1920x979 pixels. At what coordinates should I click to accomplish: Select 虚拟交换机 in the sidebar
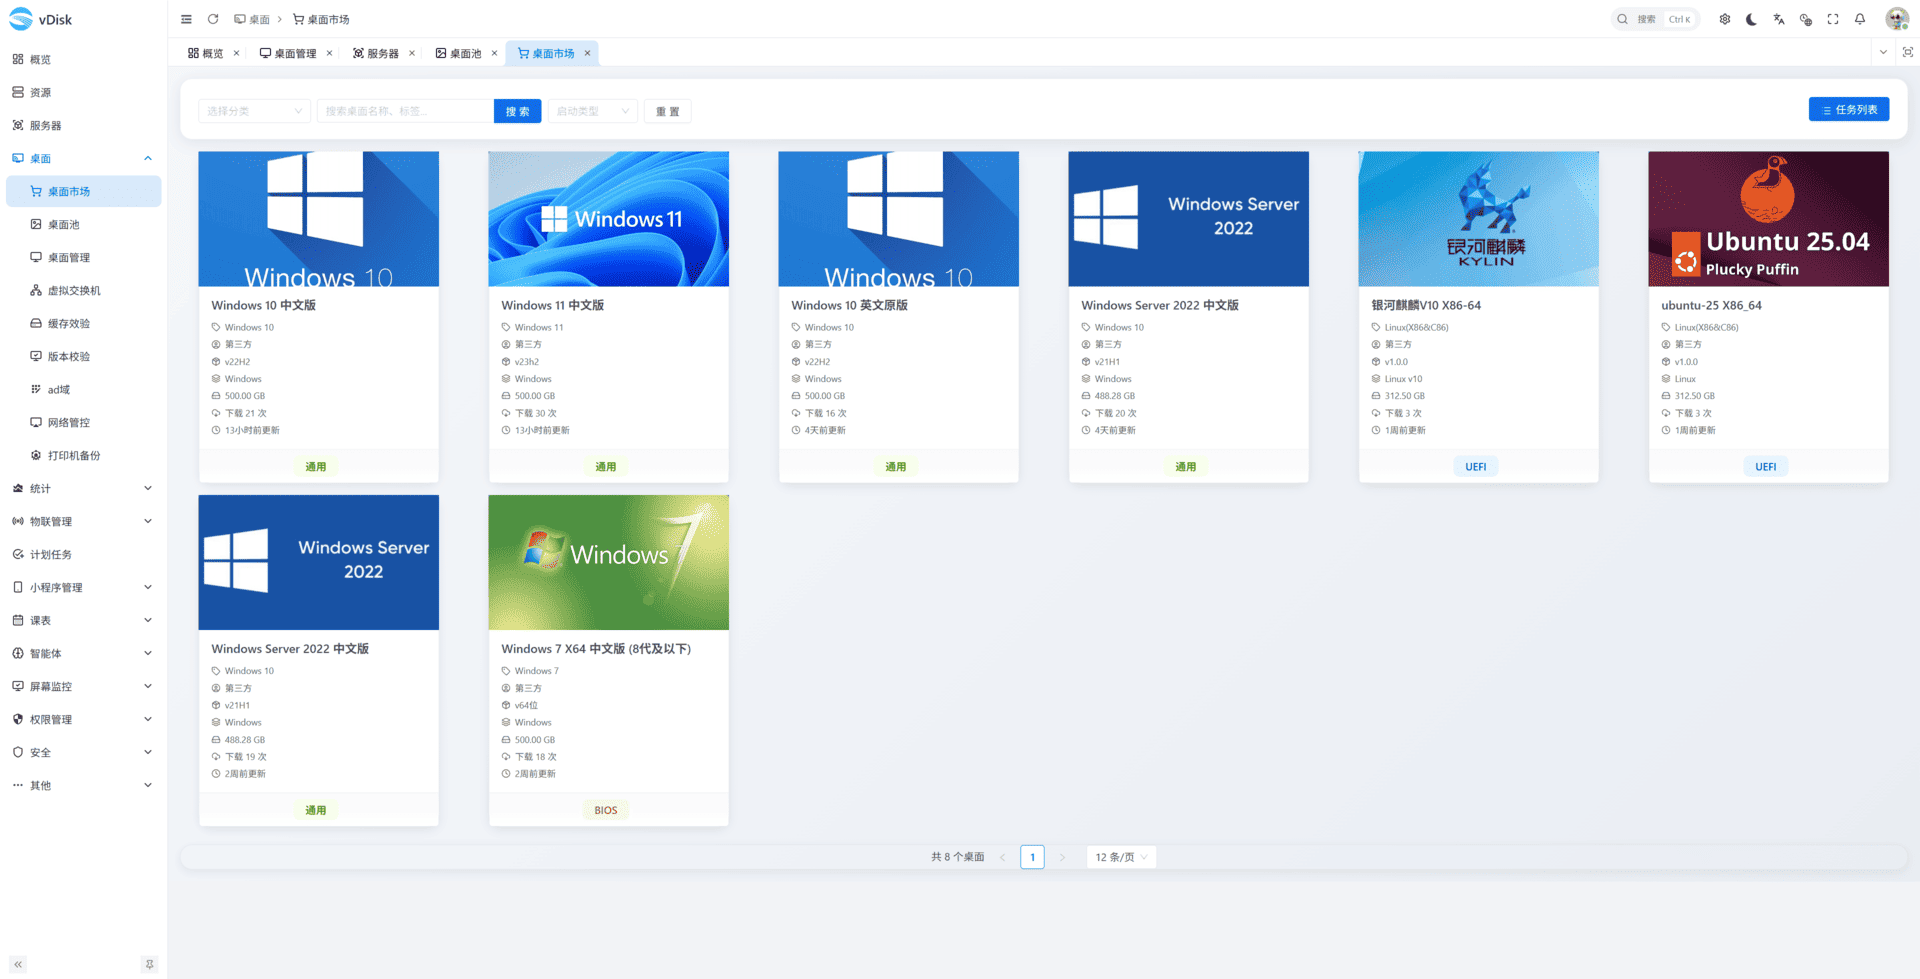coord(83,290)
